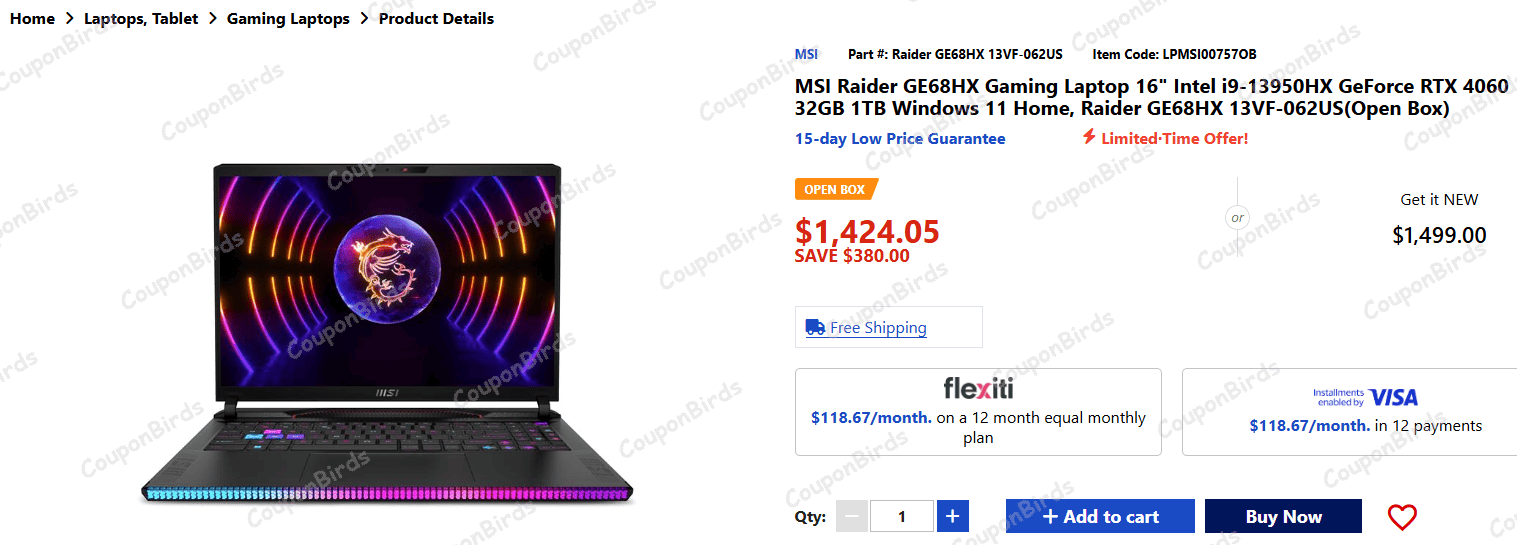Increase quantity with the plus button
The width and height of the screenshot is (1517, 545).
click(x=952, y=516)
